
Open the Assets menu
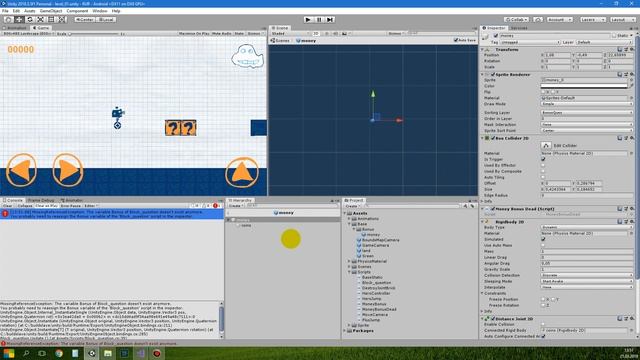[29, 11]
